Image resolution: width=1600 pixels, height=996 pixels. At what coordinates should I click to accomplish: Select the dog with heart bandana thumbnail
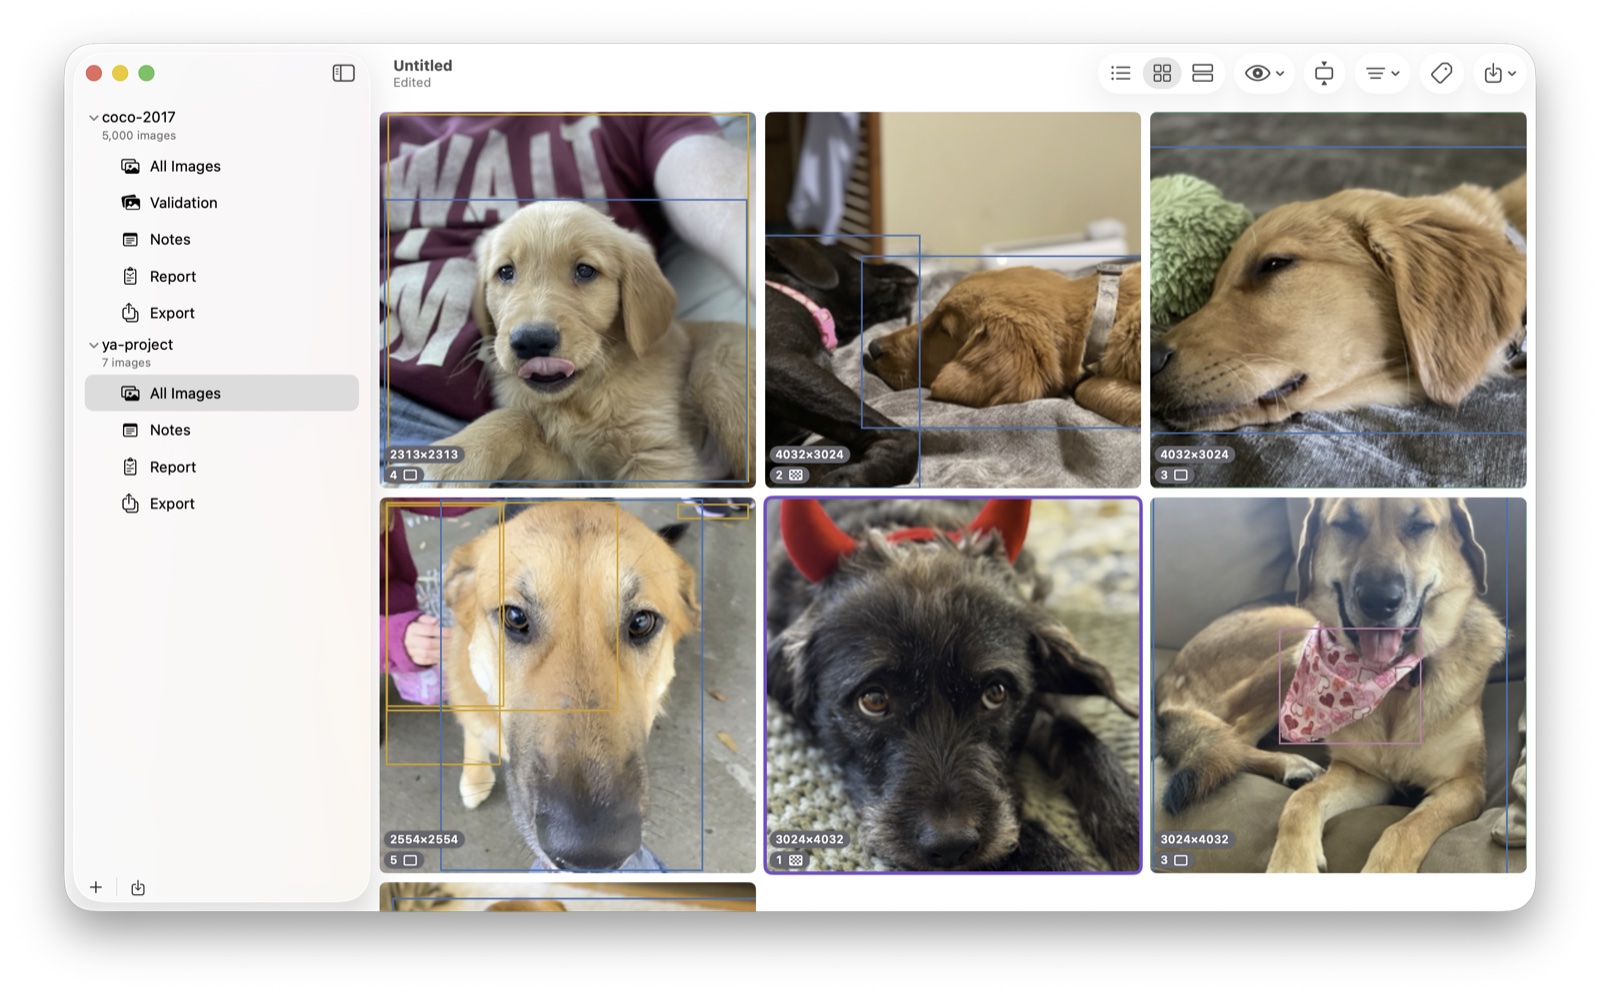coord(1338,685)
